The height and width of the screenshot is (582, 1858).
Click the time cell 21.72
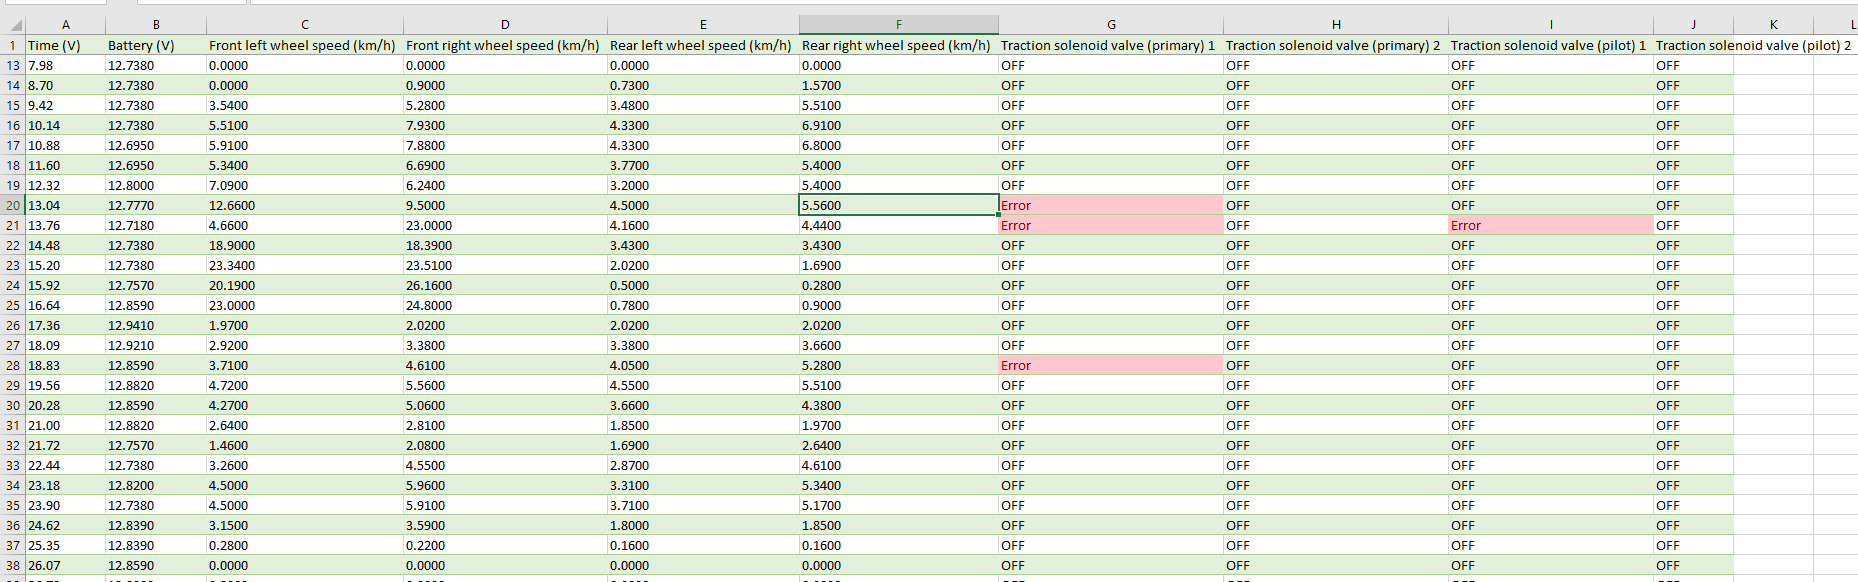(x=65, y=445)
